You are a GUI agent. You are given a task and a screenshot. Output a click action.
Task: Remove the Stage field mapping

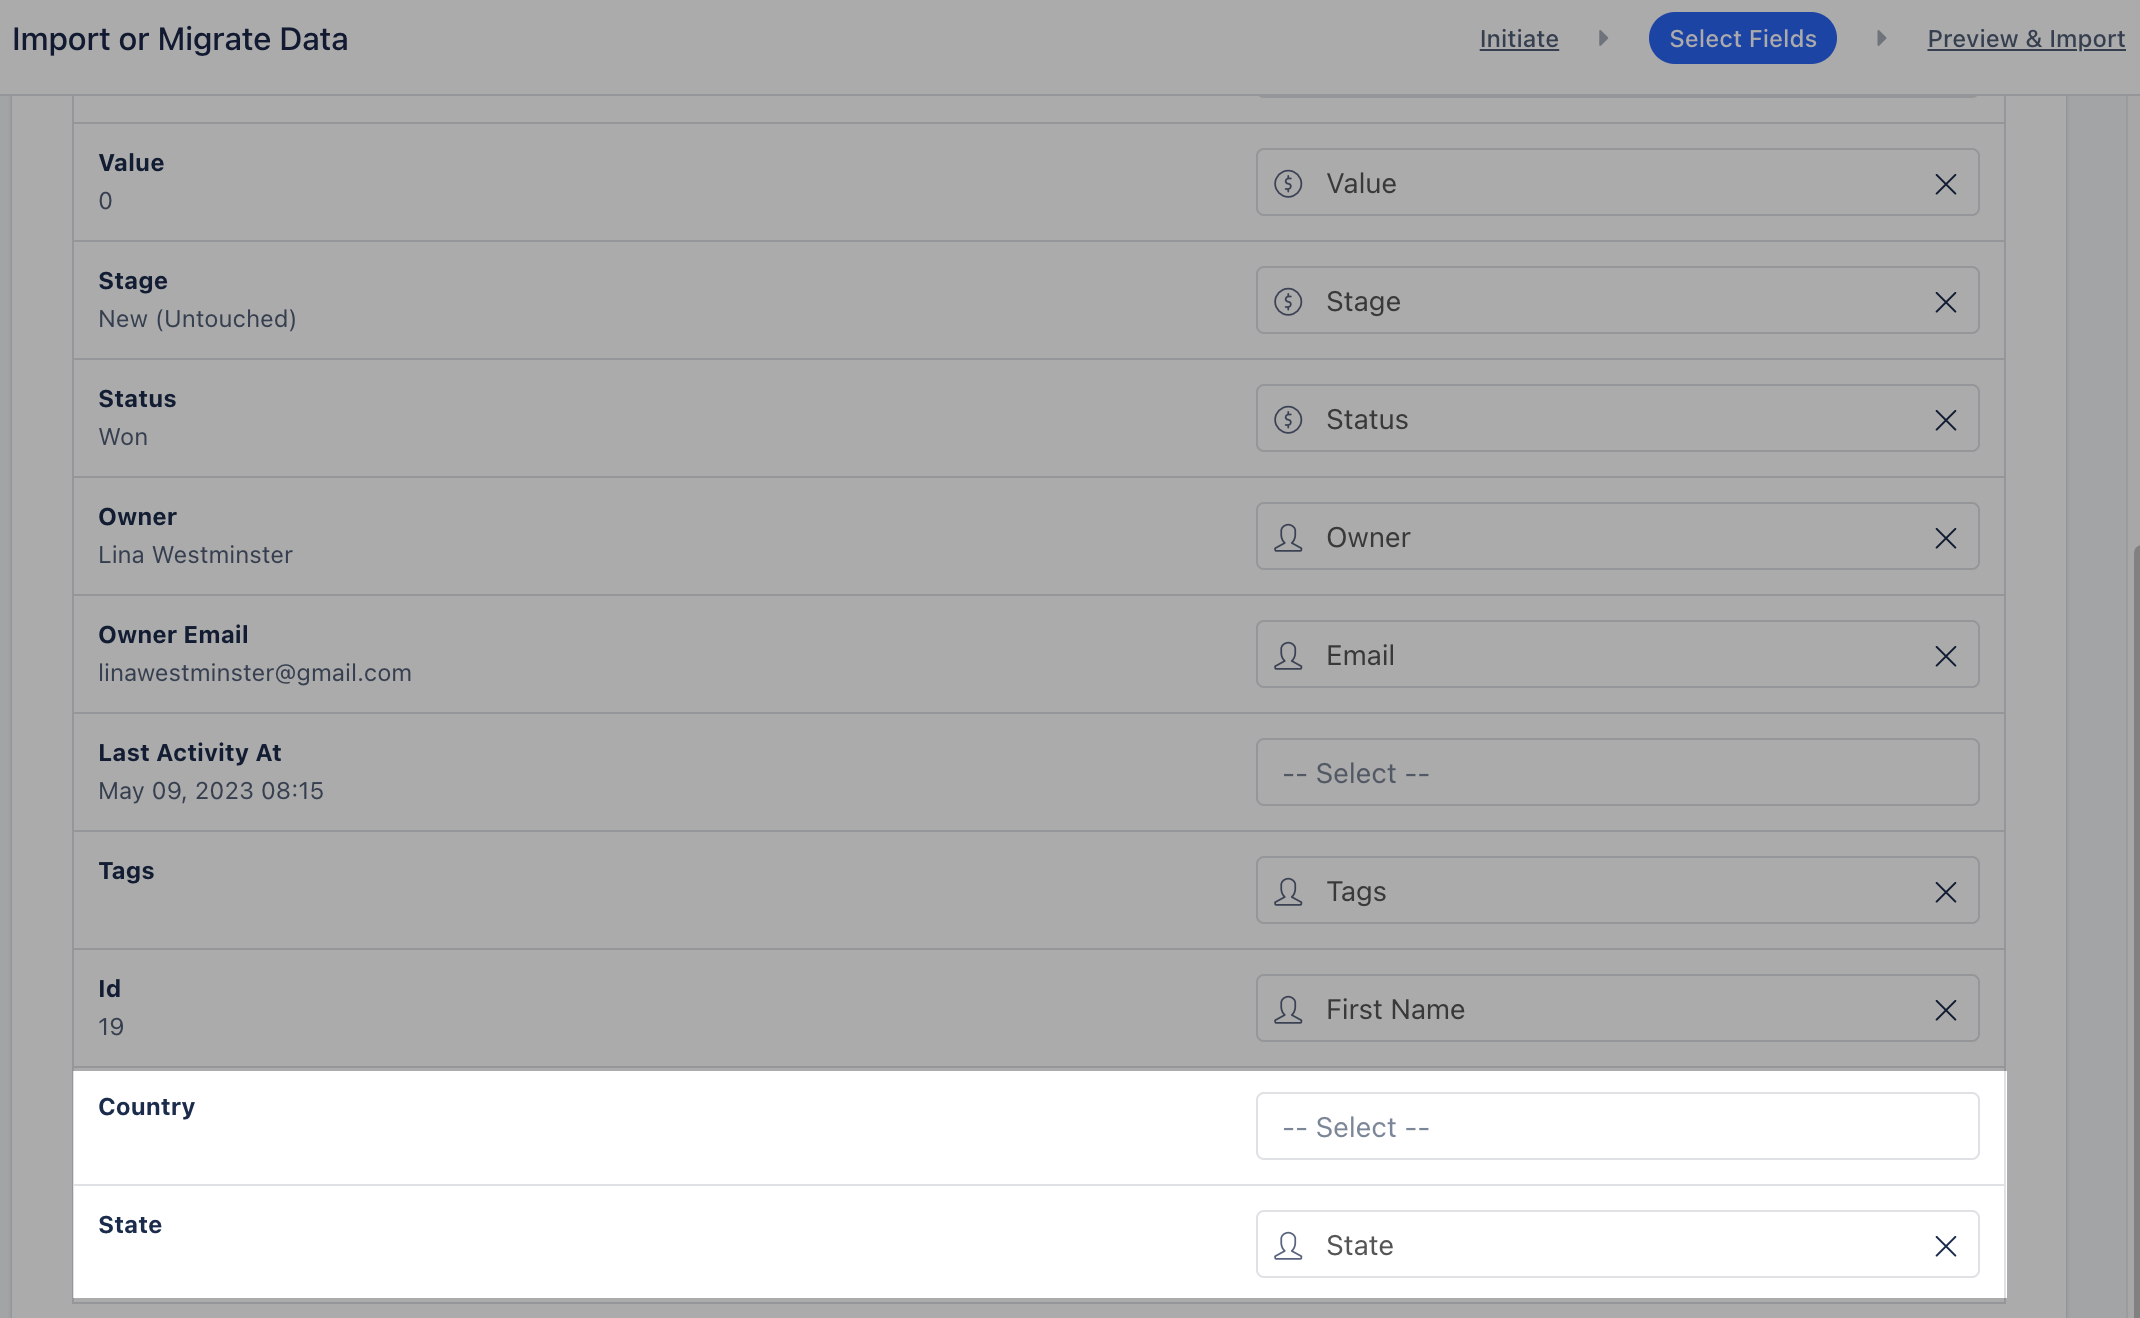point(1945,302)
